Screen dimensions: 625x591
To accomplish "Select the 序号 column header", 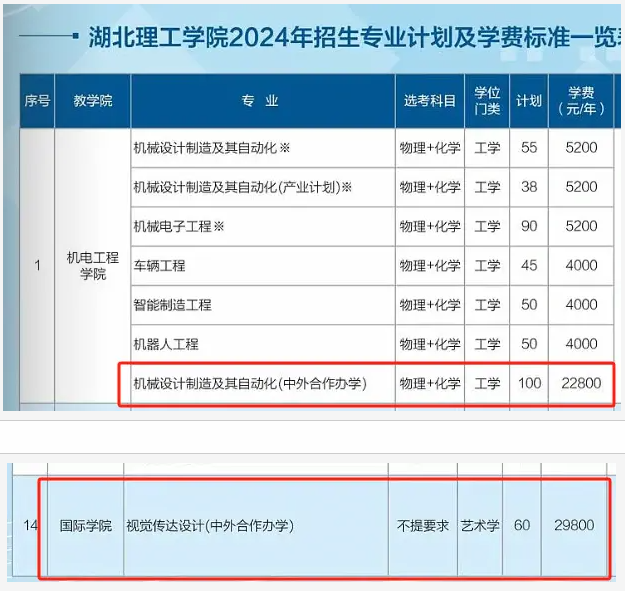I will pyautogui.click(x=37, y=101).
